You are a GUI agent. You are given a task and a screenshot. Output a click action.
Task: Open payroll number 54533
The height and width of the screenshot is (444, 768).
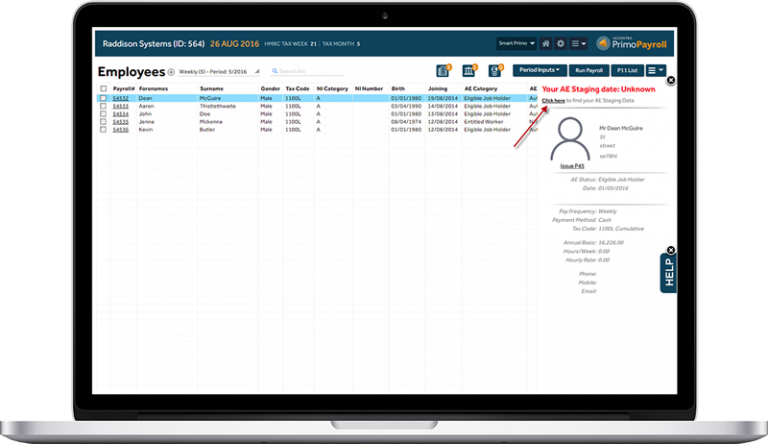[120, 106]
